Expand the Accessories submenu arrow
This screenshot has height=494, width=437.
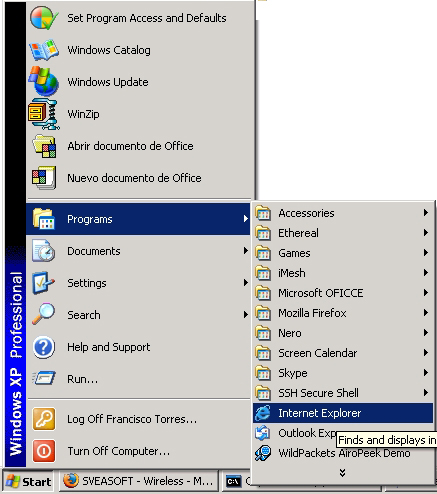click(x=426, y=213)
